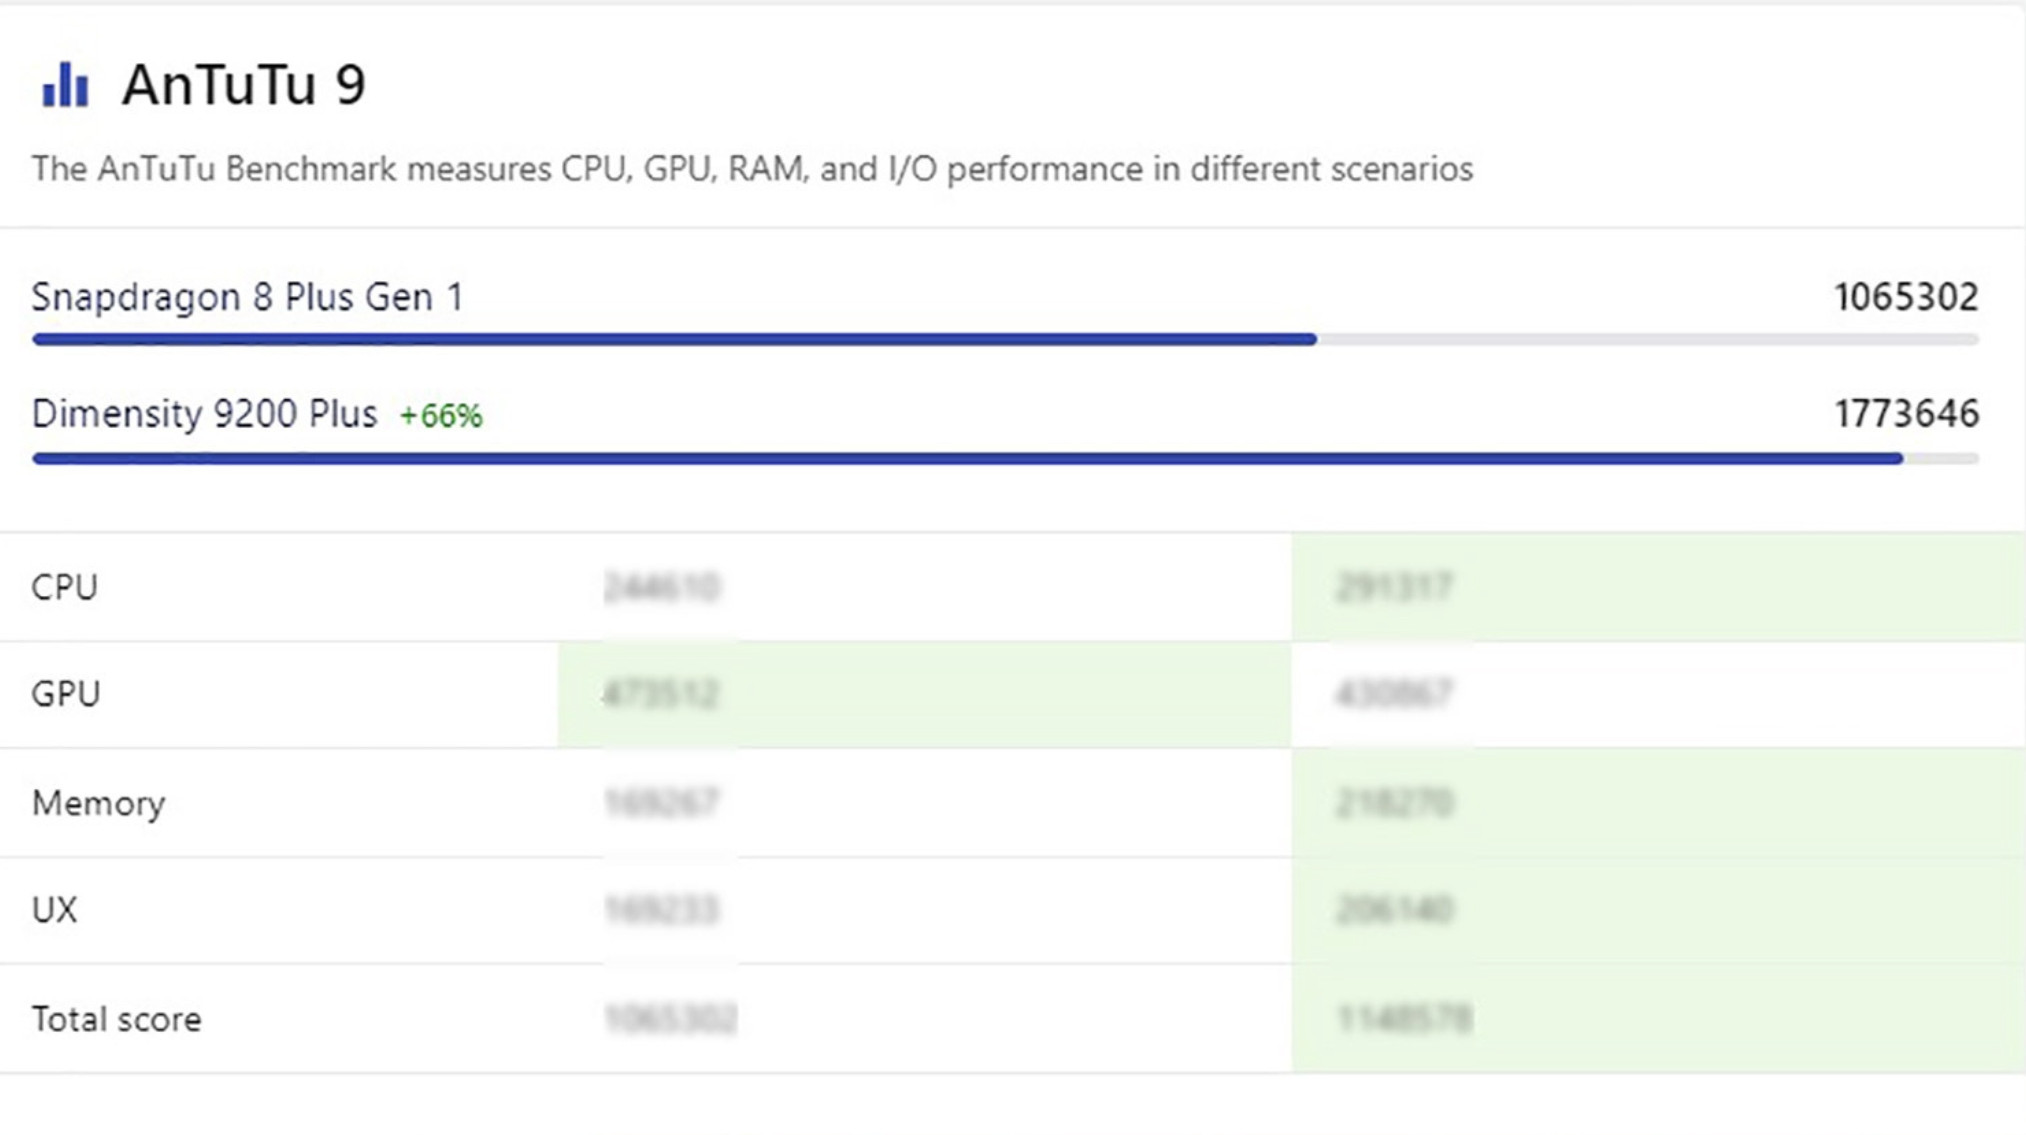The width and height of the screenshot is (2026, 1135).
Task: Click the green-highlighted Dimensity Total score value
Action: (1404, 1019)
